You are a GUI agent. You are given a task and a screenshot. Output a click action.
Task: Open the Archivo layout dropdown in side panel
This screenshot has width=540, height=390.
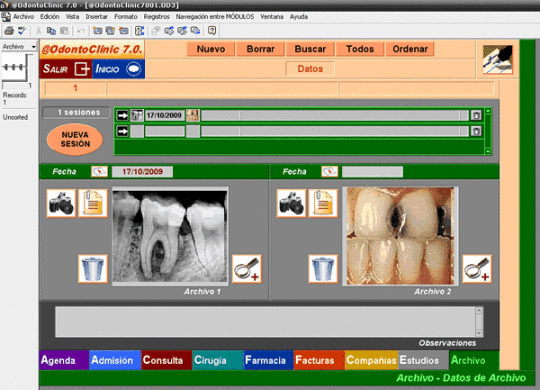click(19, 47)
